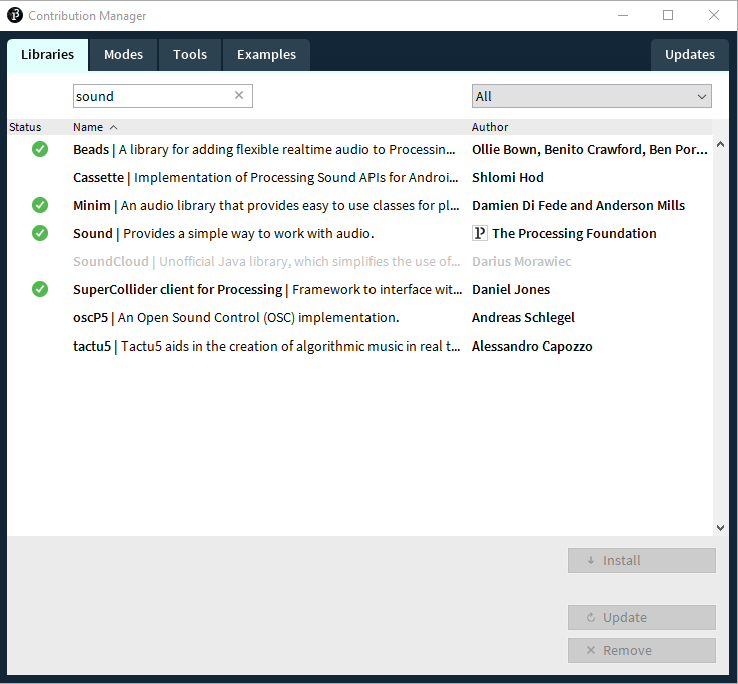Click the installed checkmark icon next to Beads

pyautogui.click(x=40, y=149)
